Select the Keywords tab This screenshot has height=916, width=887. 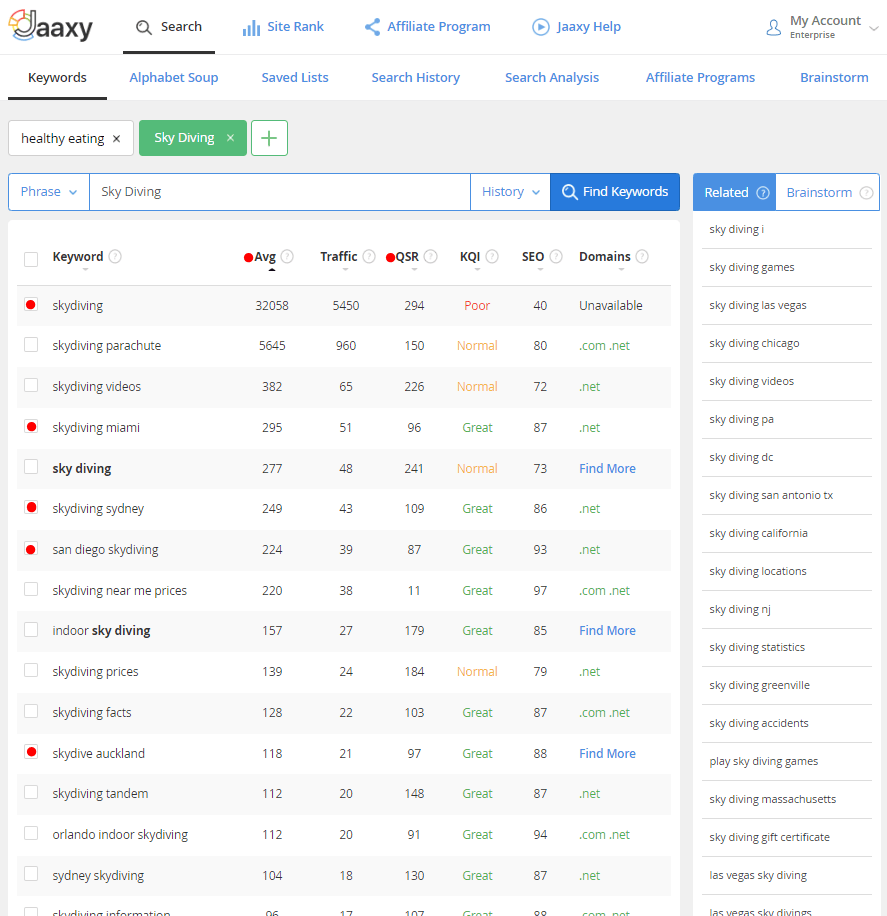click(57, 78)
